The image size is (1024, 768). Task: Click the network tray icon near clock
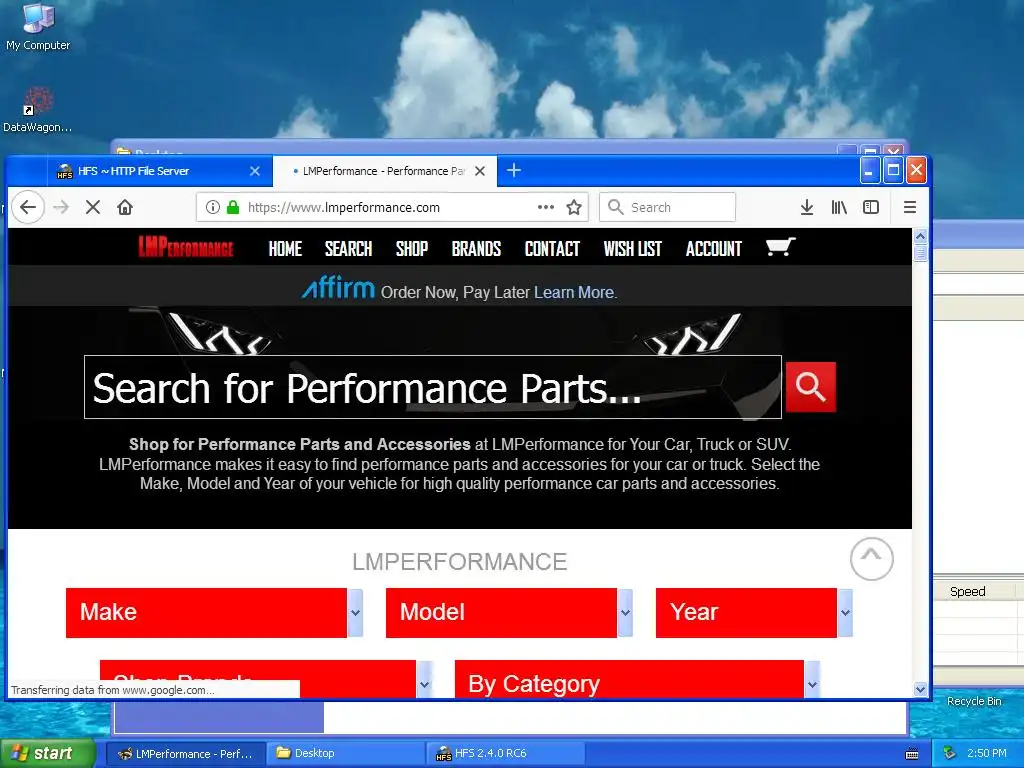point(949,753)
